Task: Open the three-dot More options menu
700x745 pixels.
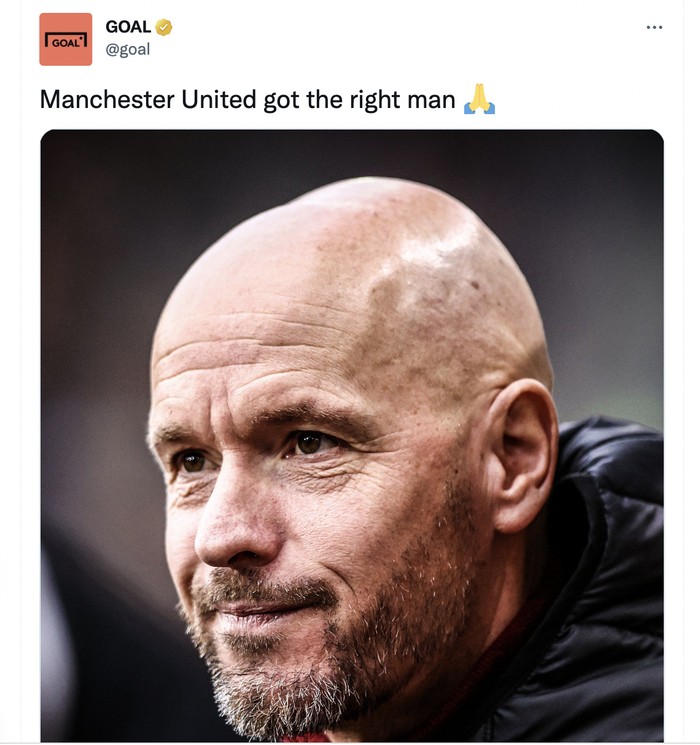Action: (655, 27)
